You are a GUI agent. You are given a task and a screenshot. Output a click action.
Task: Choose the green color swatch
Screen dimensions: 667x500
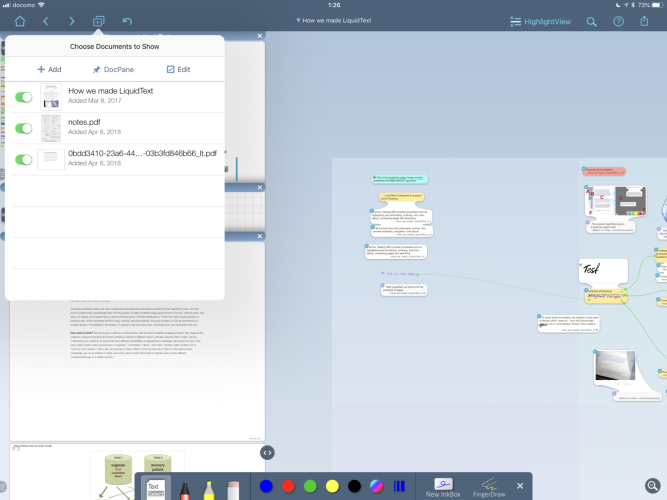coord(309,486)
